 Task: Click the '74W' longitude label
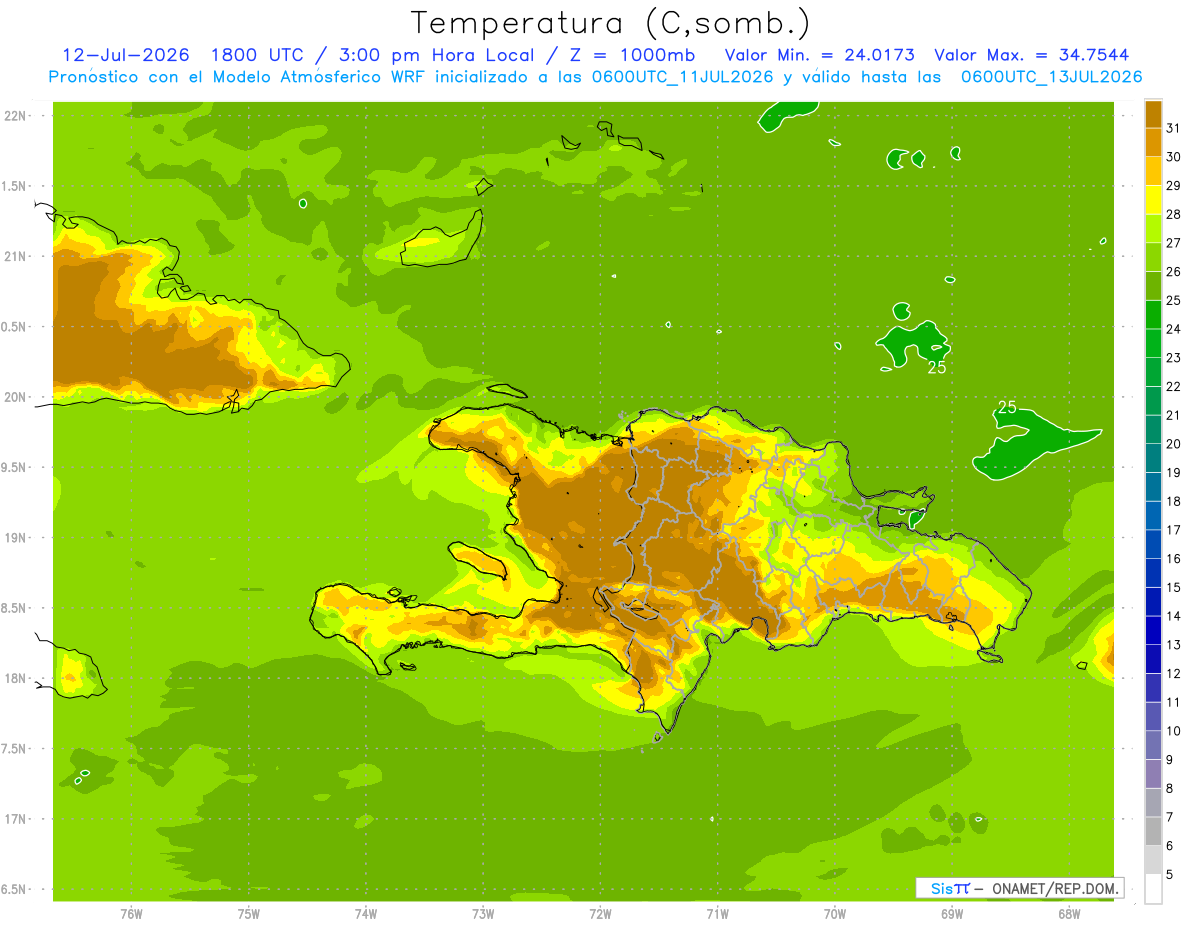coord(365,914)
